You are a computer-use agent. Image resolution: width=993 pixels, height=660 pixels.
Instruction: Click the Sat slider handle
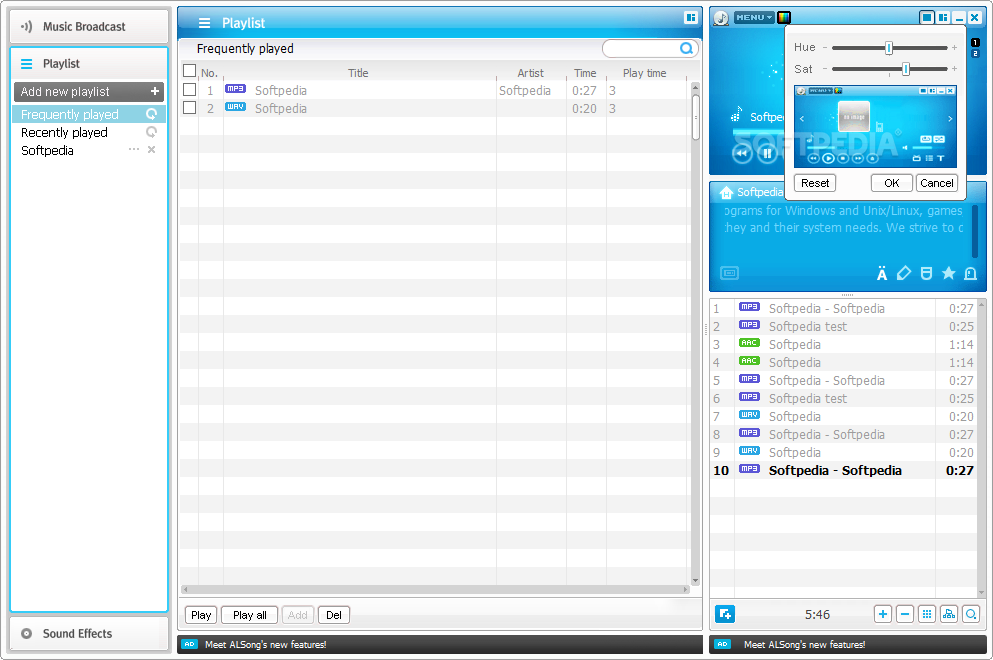click(x=906, y=69)
